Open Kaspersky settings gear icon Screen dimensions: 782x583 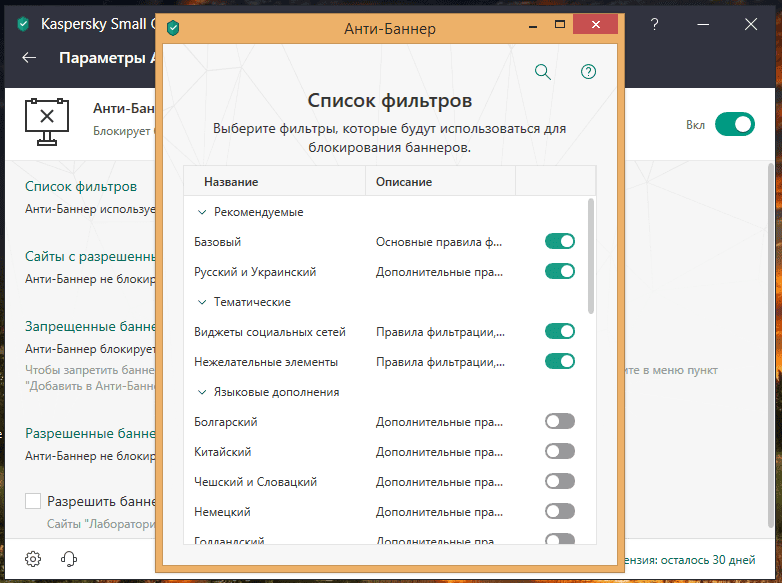click(33, 559)
